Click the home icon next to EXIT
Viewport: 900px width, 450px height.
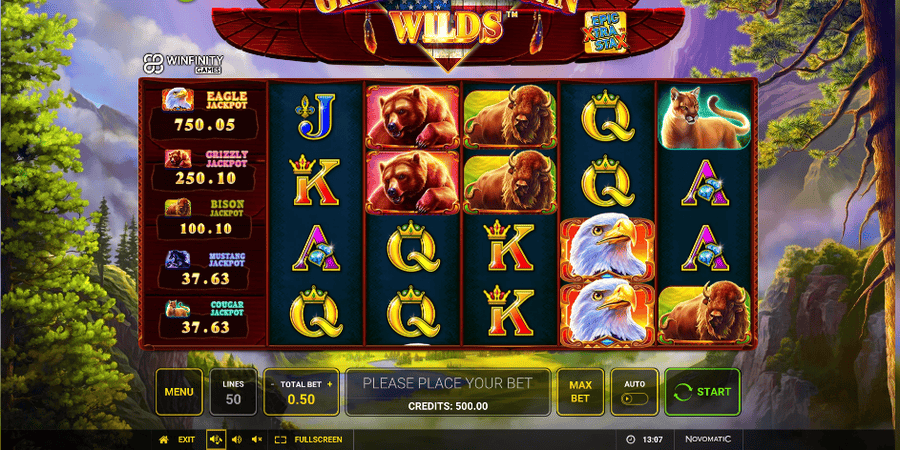[164, 440]
